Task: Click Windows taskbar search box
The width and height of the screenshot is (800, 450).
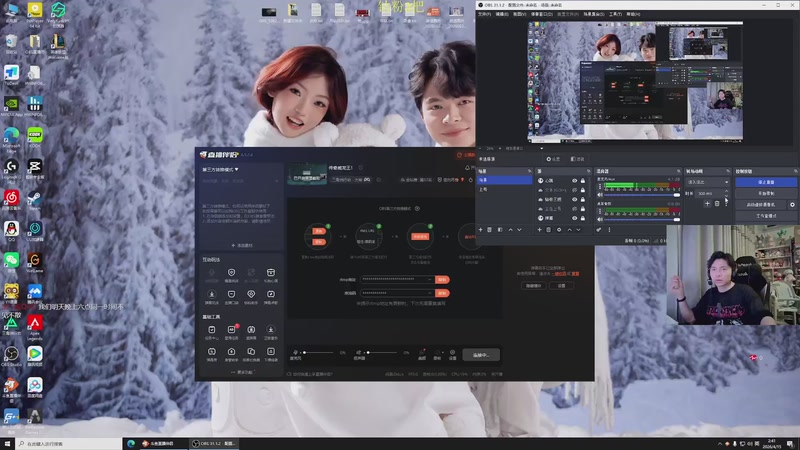Action: [x=68, y=444]
